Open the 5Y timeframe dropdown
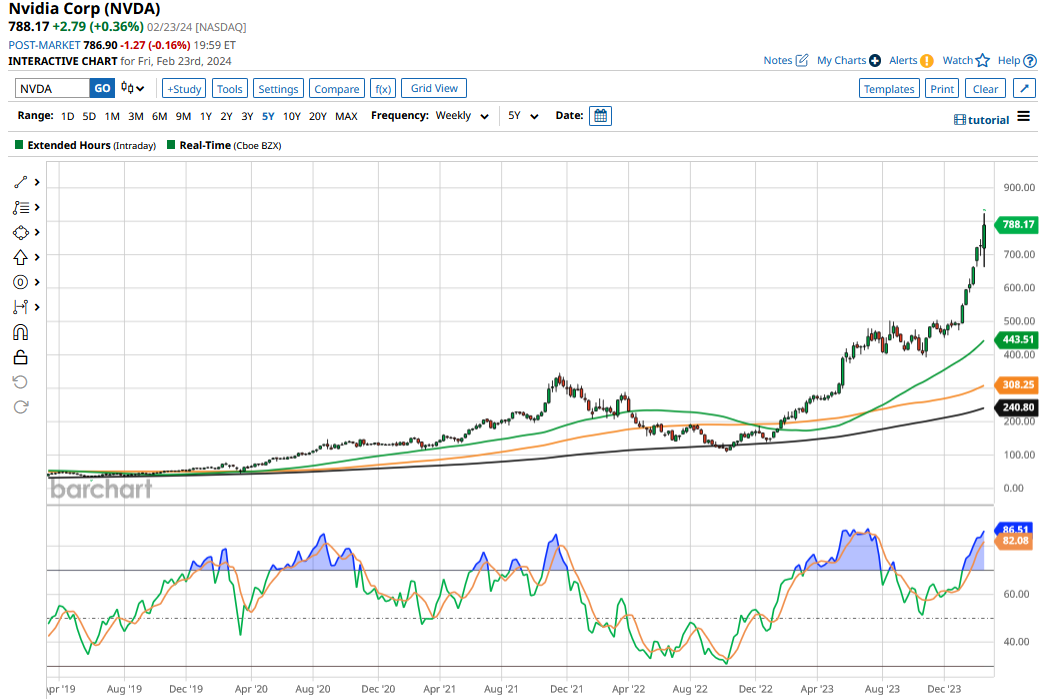 [520, 115]
